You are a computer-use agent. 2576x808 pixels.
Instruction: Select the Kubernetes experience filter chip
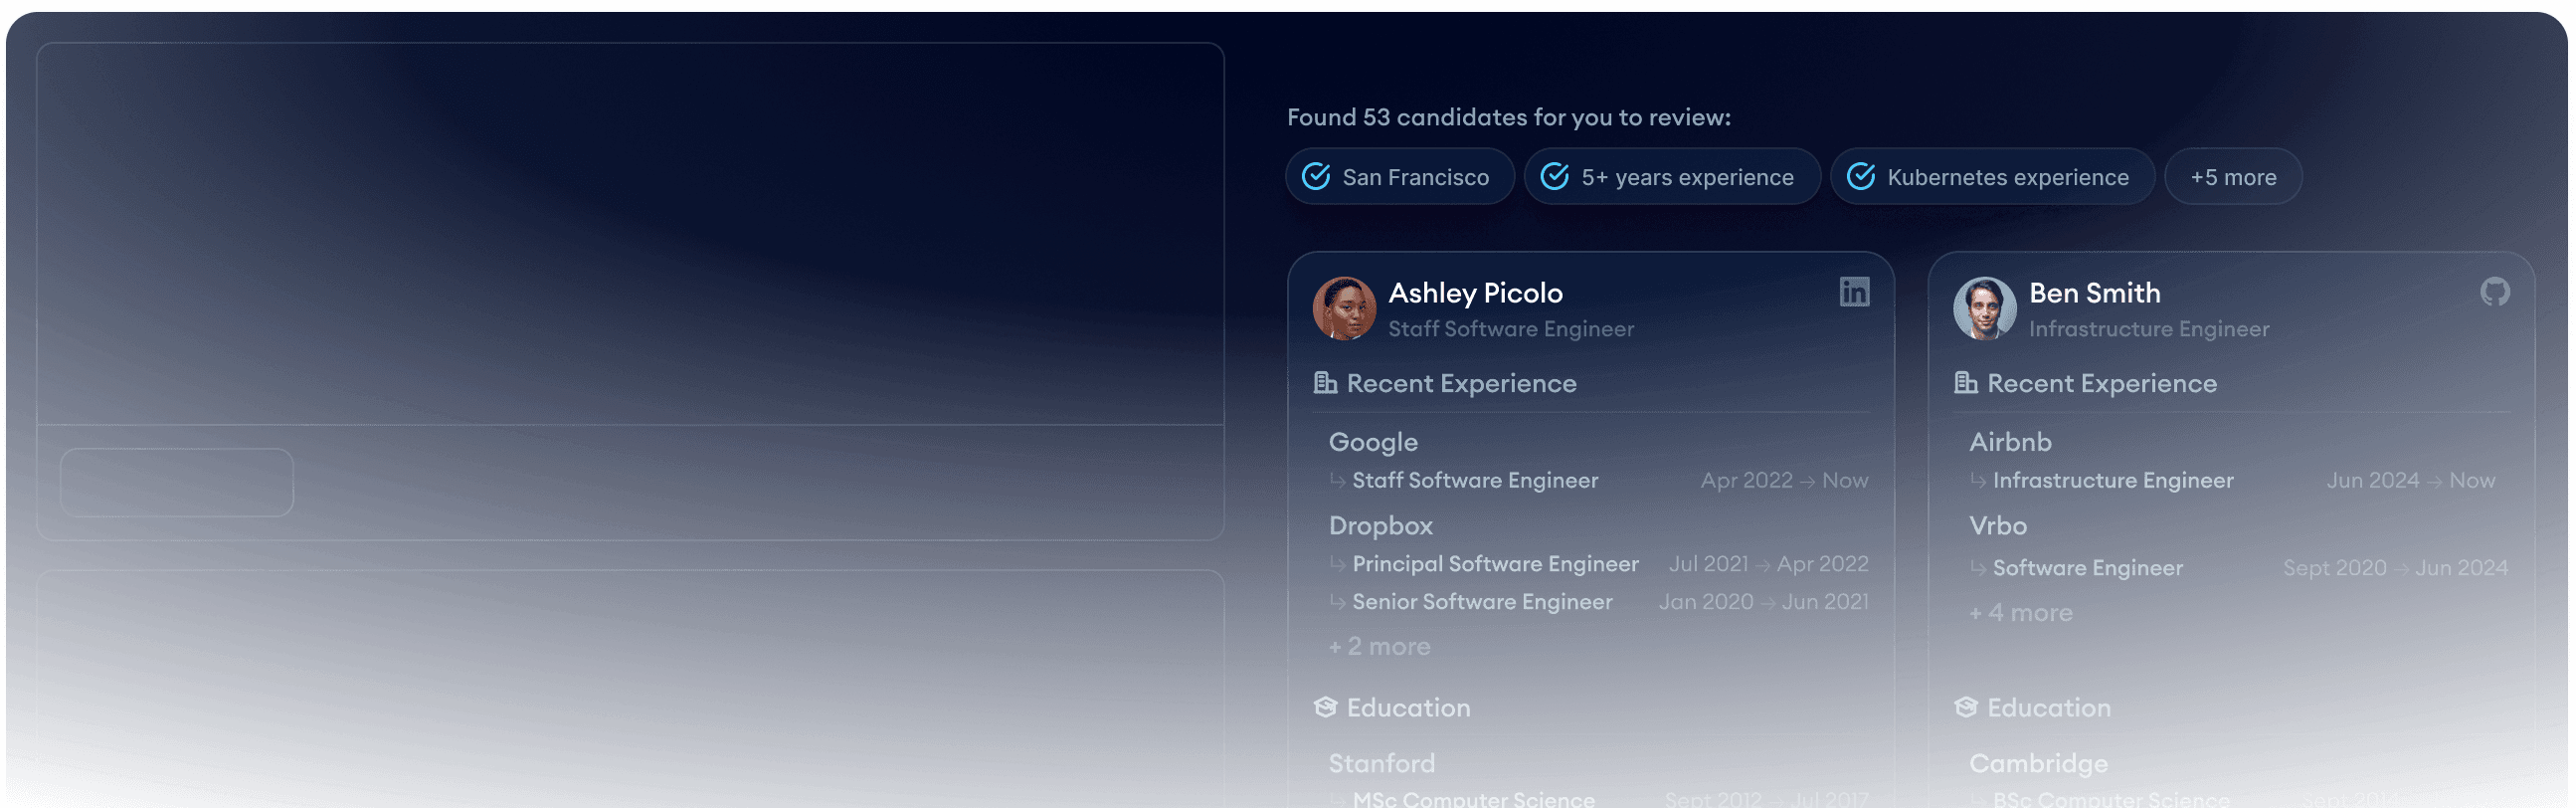(x=1991, y=177)
